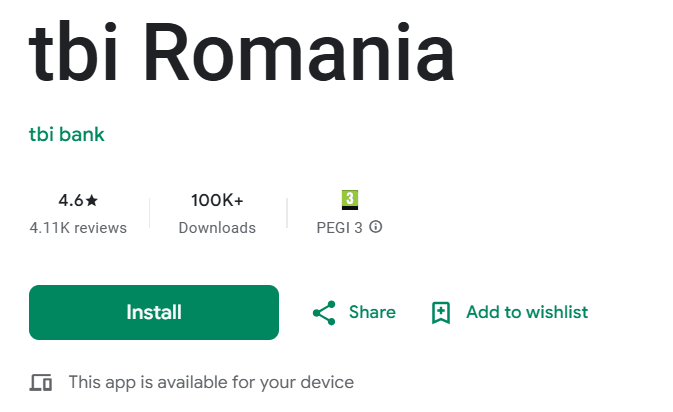The image size is (673, 412).
Task: Click the 4.11K reviews label
Action: (78, 228)
